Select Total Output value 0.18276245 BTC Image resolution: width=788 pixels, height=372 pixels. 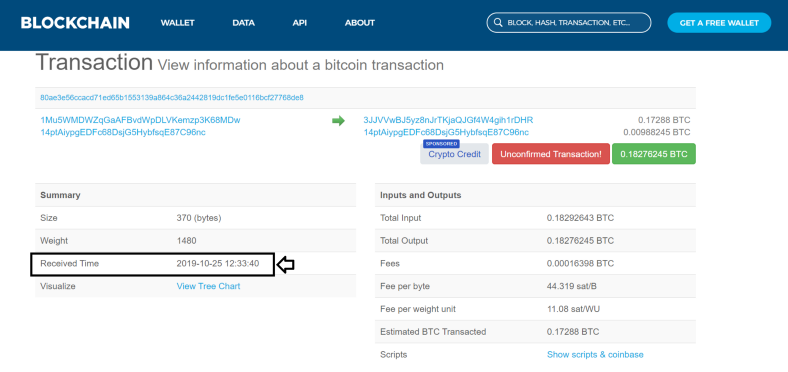click(x=580, y=241)
